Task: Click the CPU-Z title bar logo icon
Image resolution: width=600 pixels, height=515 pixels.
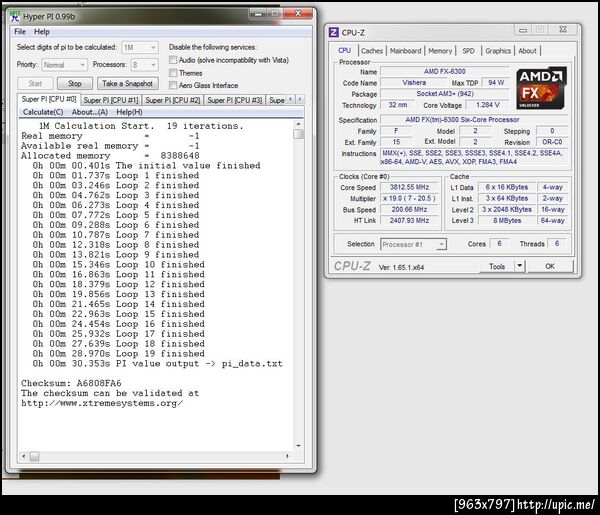Action: point(334,33)
